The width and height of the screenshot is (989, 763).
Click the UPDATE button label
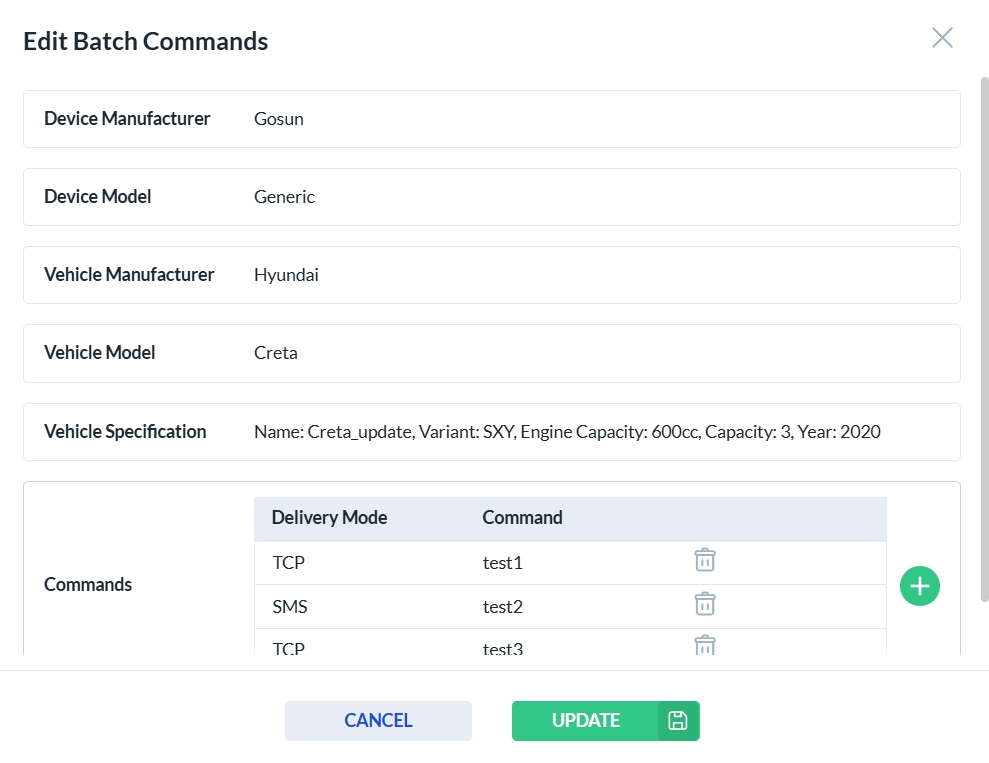586,721
